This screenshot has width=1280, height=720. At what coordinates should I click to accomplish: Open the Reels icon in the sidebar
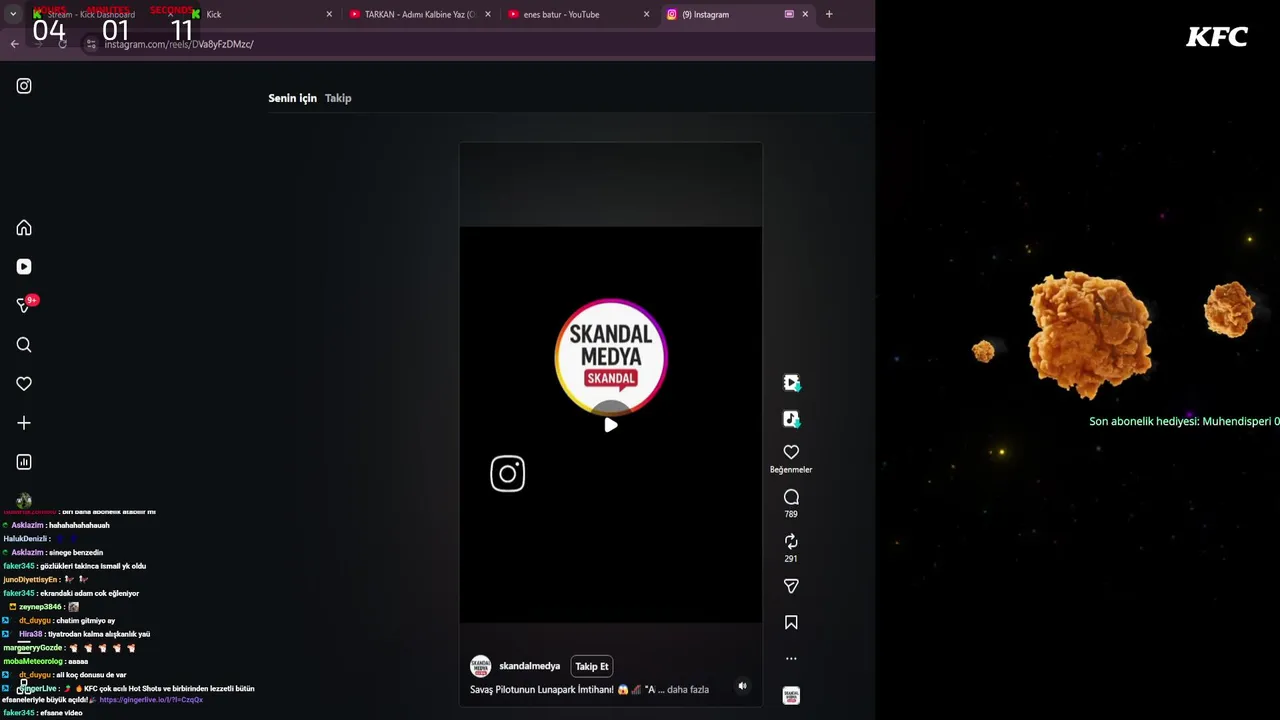click(24, 267)
